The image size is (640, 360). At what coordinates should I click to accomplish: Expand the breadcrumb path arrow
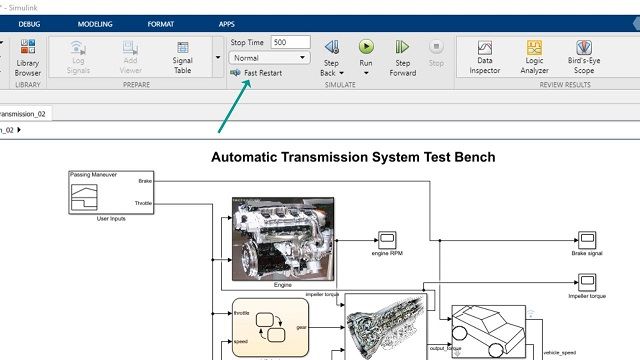(19, 130)
